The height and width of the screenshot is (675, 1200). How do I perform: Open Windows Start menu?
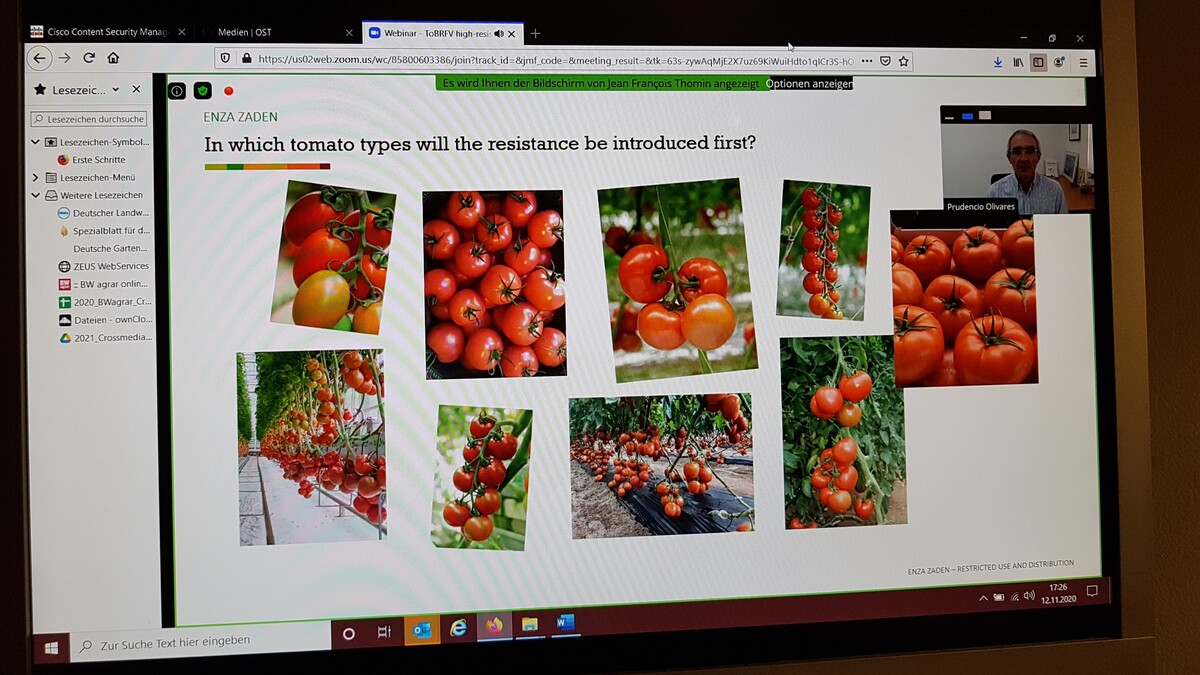click(x=51, y=647)
